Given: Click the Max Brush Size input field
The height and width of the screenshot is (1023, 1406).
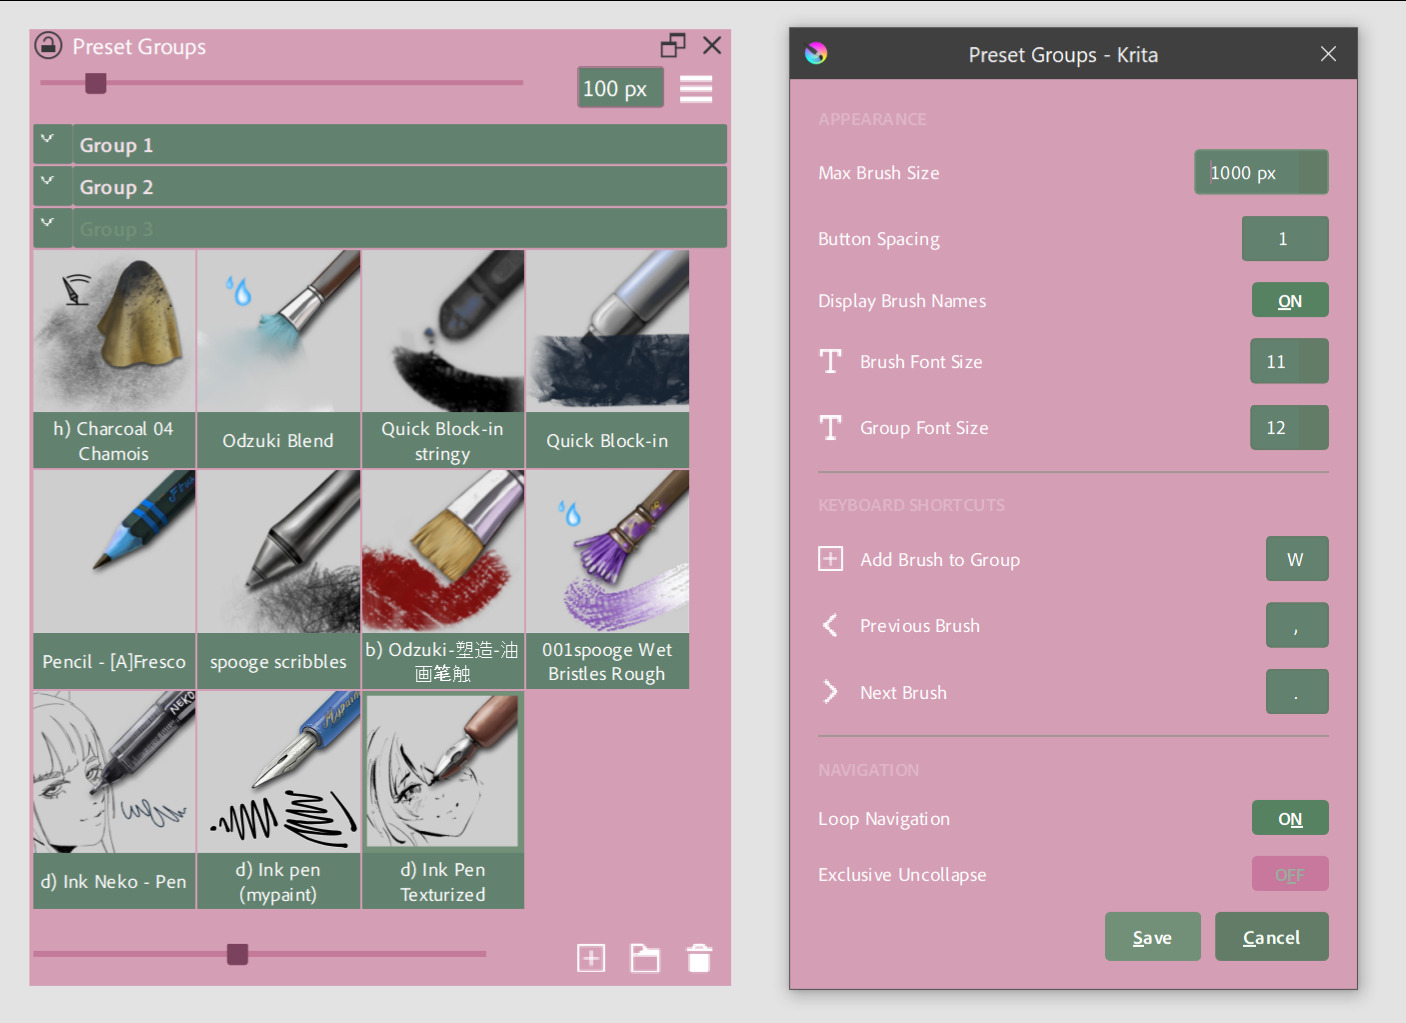Looking at the screenshot, I should tap(1260, 173).
